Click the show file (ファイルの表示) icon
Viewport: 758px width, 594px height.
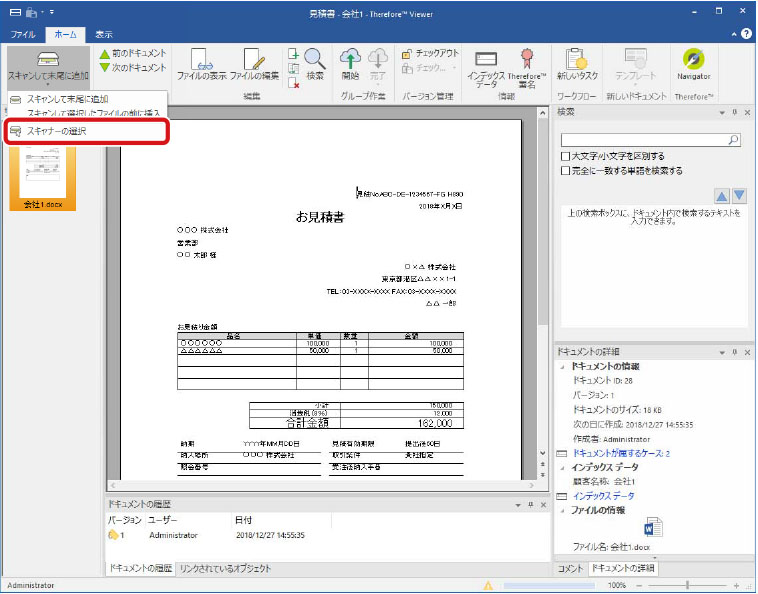tap(200, 63)
